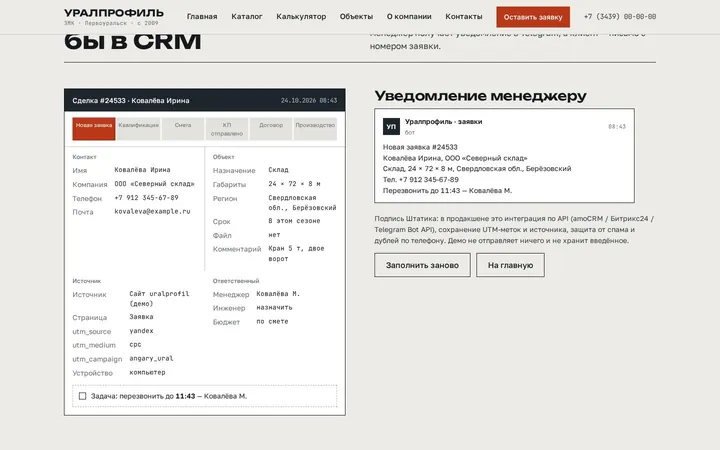This screenshot has width=720, height=450.
Task: Click the comment Кран 5 т, двое ворот
Action: coord(296,253)
